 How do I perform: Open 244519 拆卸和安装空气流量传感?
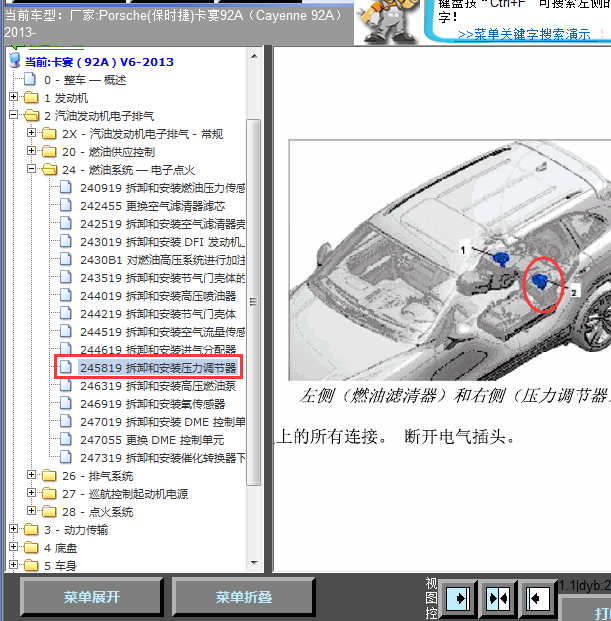point(162,332)
